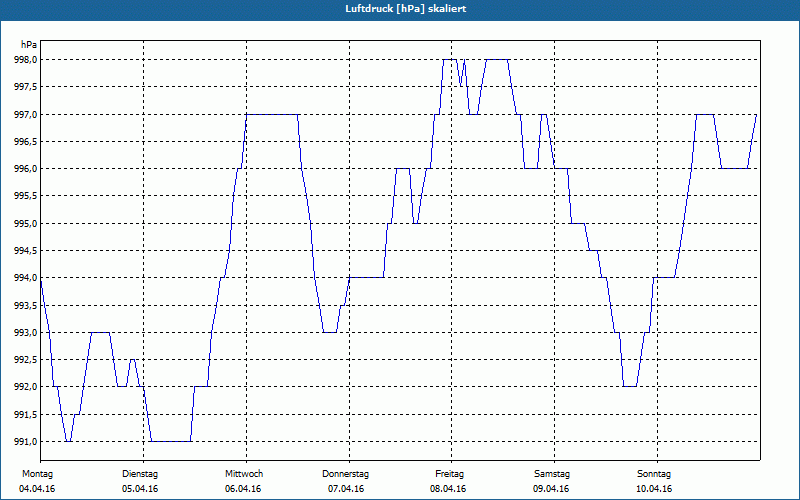Click the 997,5 axis value

(x=25, y=87)
